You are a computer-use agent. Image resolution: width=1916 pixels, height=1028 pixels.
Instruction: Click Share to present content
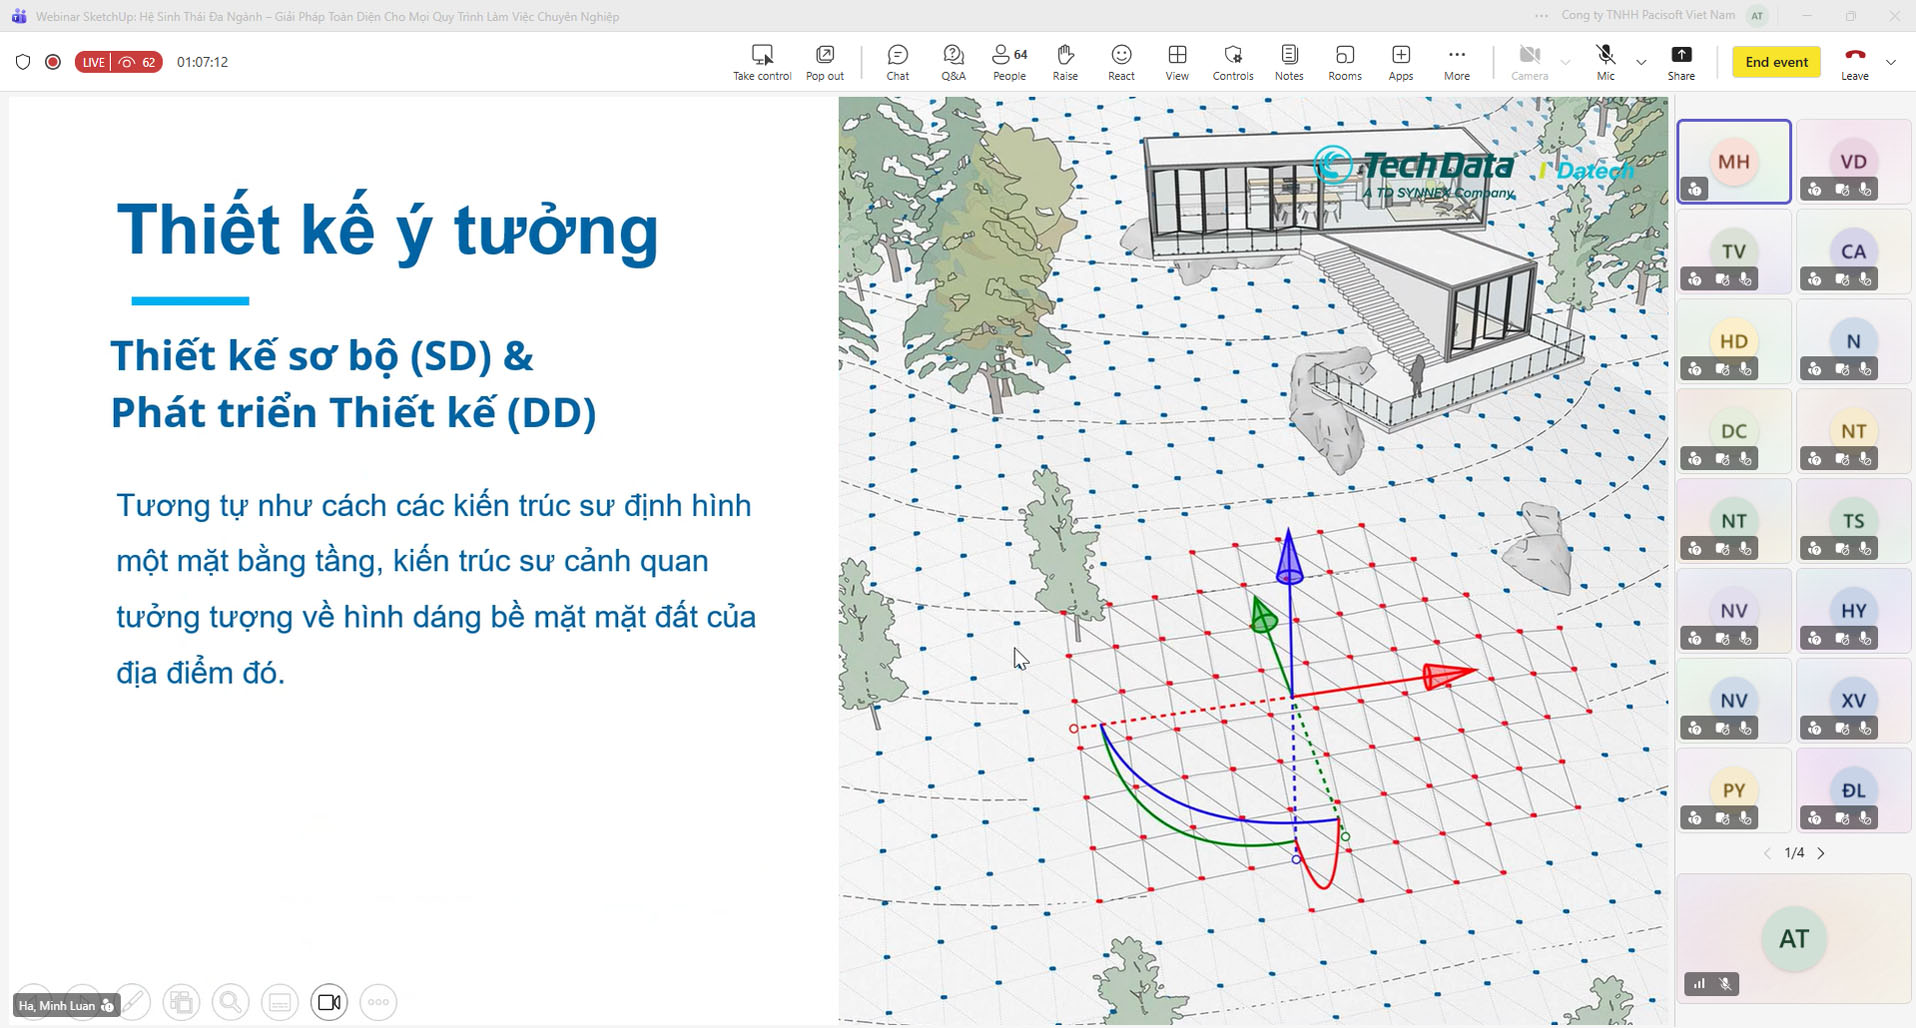(1681, 62)
